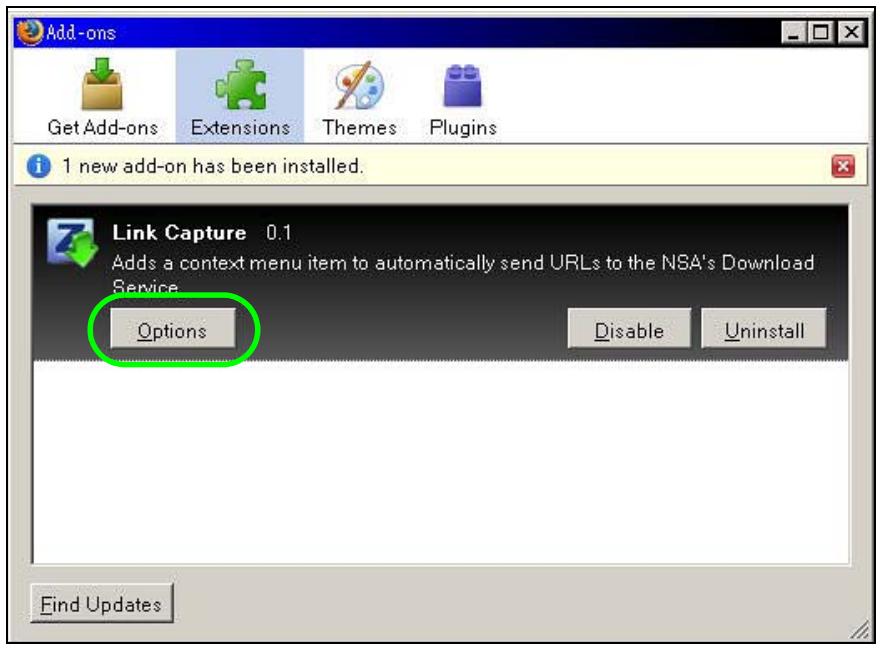This screenshot has height=651, width=881.
Task: Disable the Link Capture extension
Action: pyautogui.click(x=629, y=329)
